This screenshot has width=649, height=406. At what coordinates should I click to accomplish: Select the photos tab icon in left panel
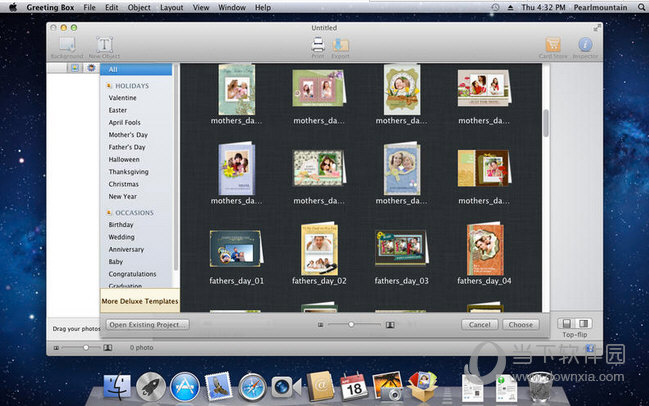pos(75,68)
